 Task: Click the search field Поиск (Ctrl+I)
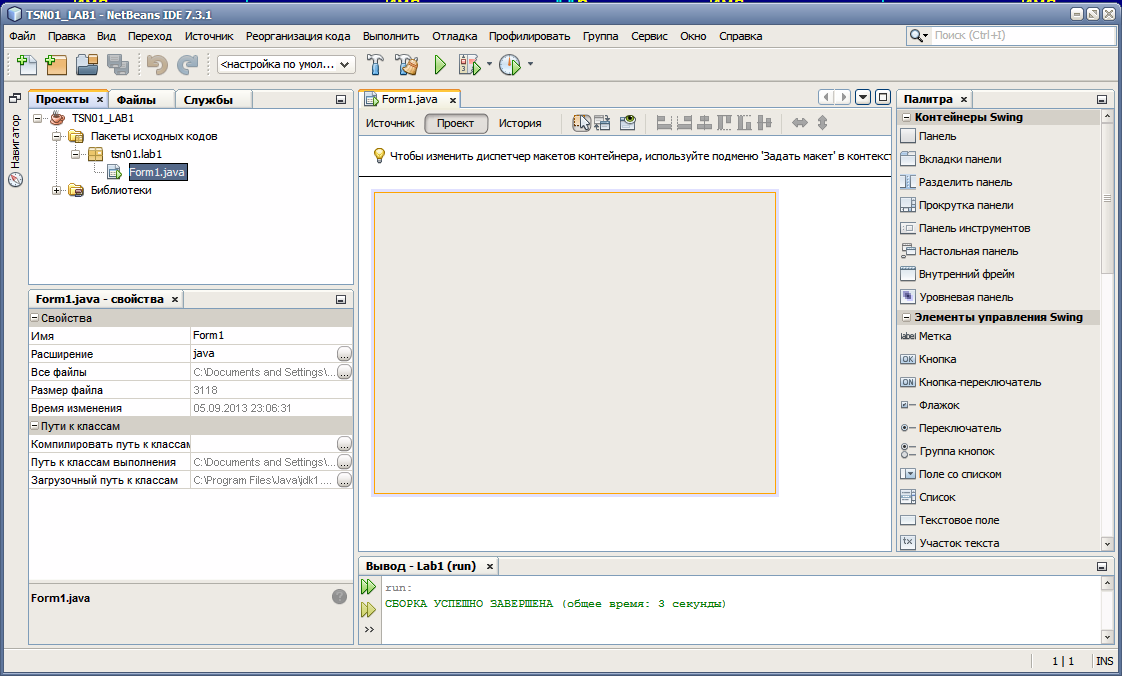[1022, 36]
